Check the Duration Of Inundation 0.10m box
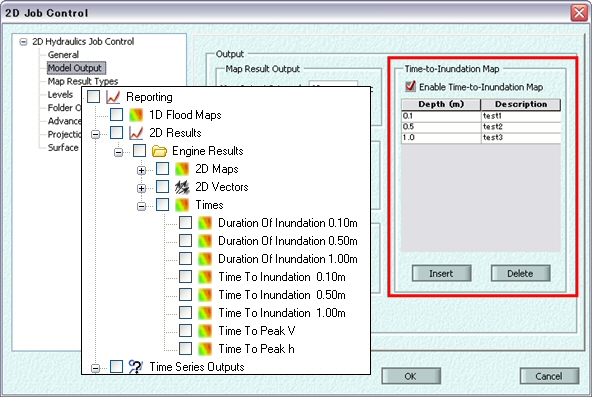Image resolution: width=593 pixels, height=398 pixels. click(x=185, y=222)
